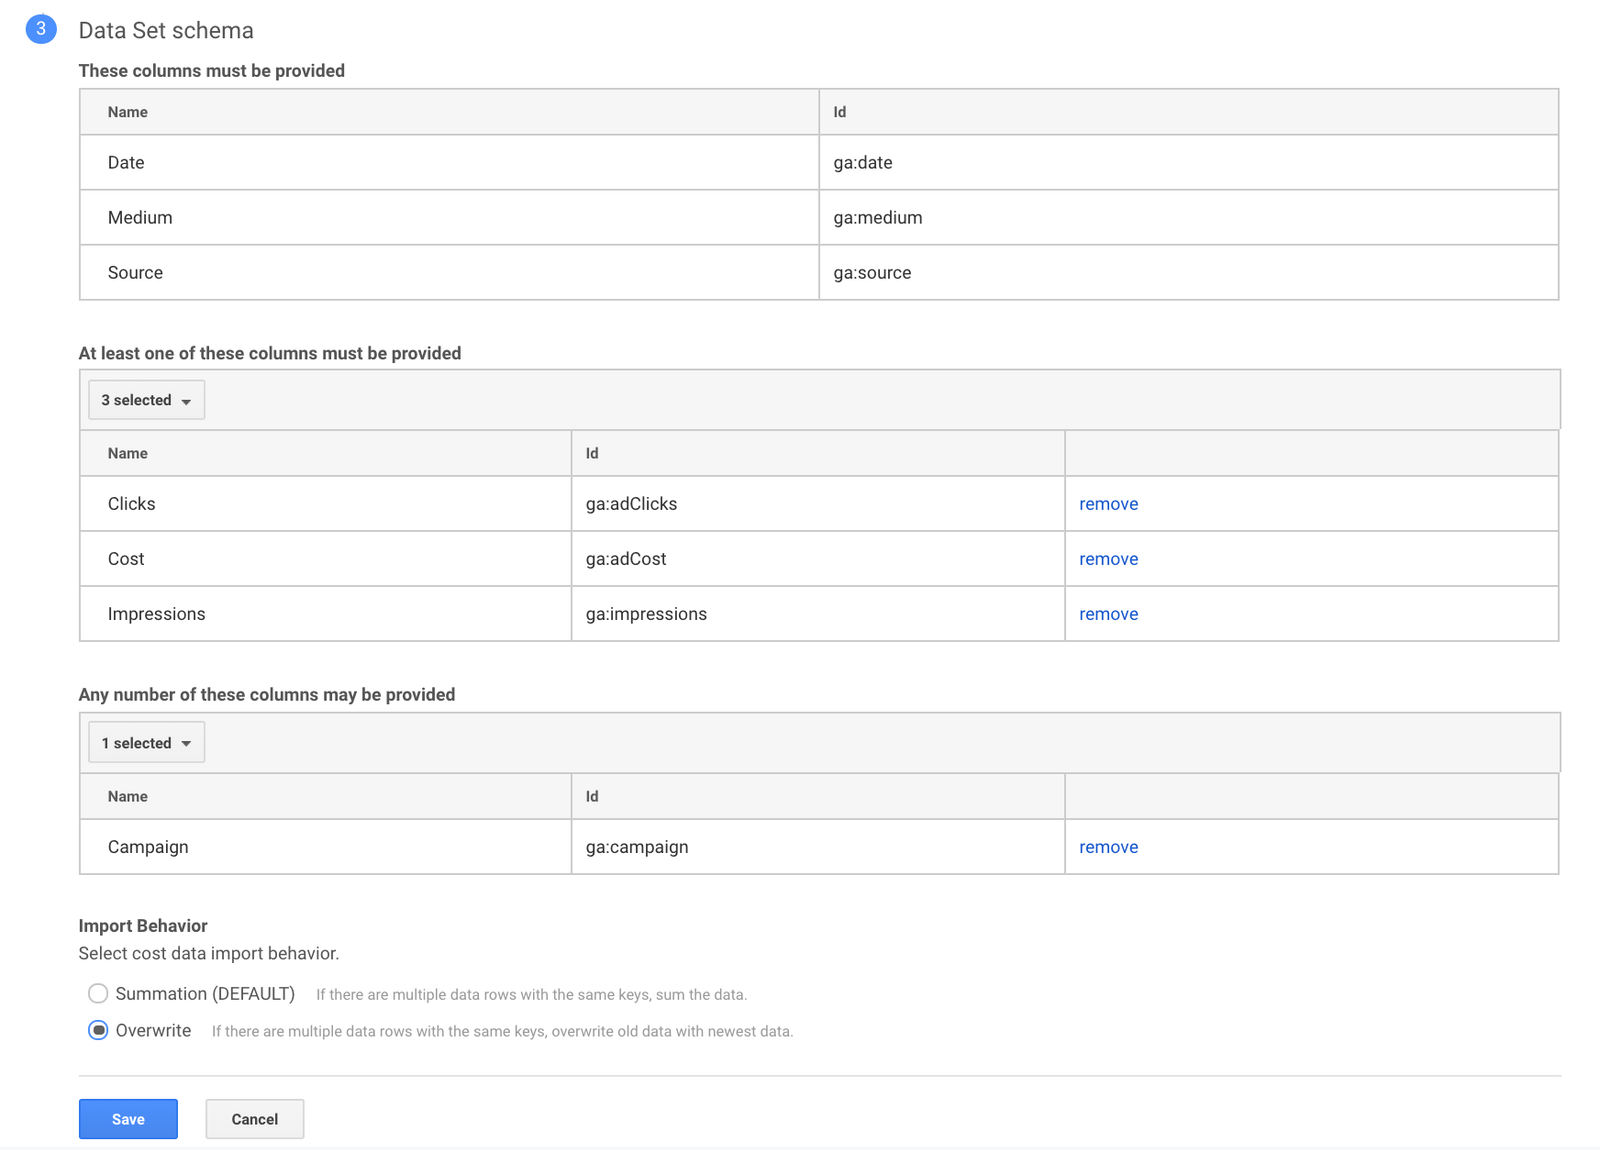Click the 'Source' name cell
This screenshot has width=1600, height=1150.
[x=449, y=272]
